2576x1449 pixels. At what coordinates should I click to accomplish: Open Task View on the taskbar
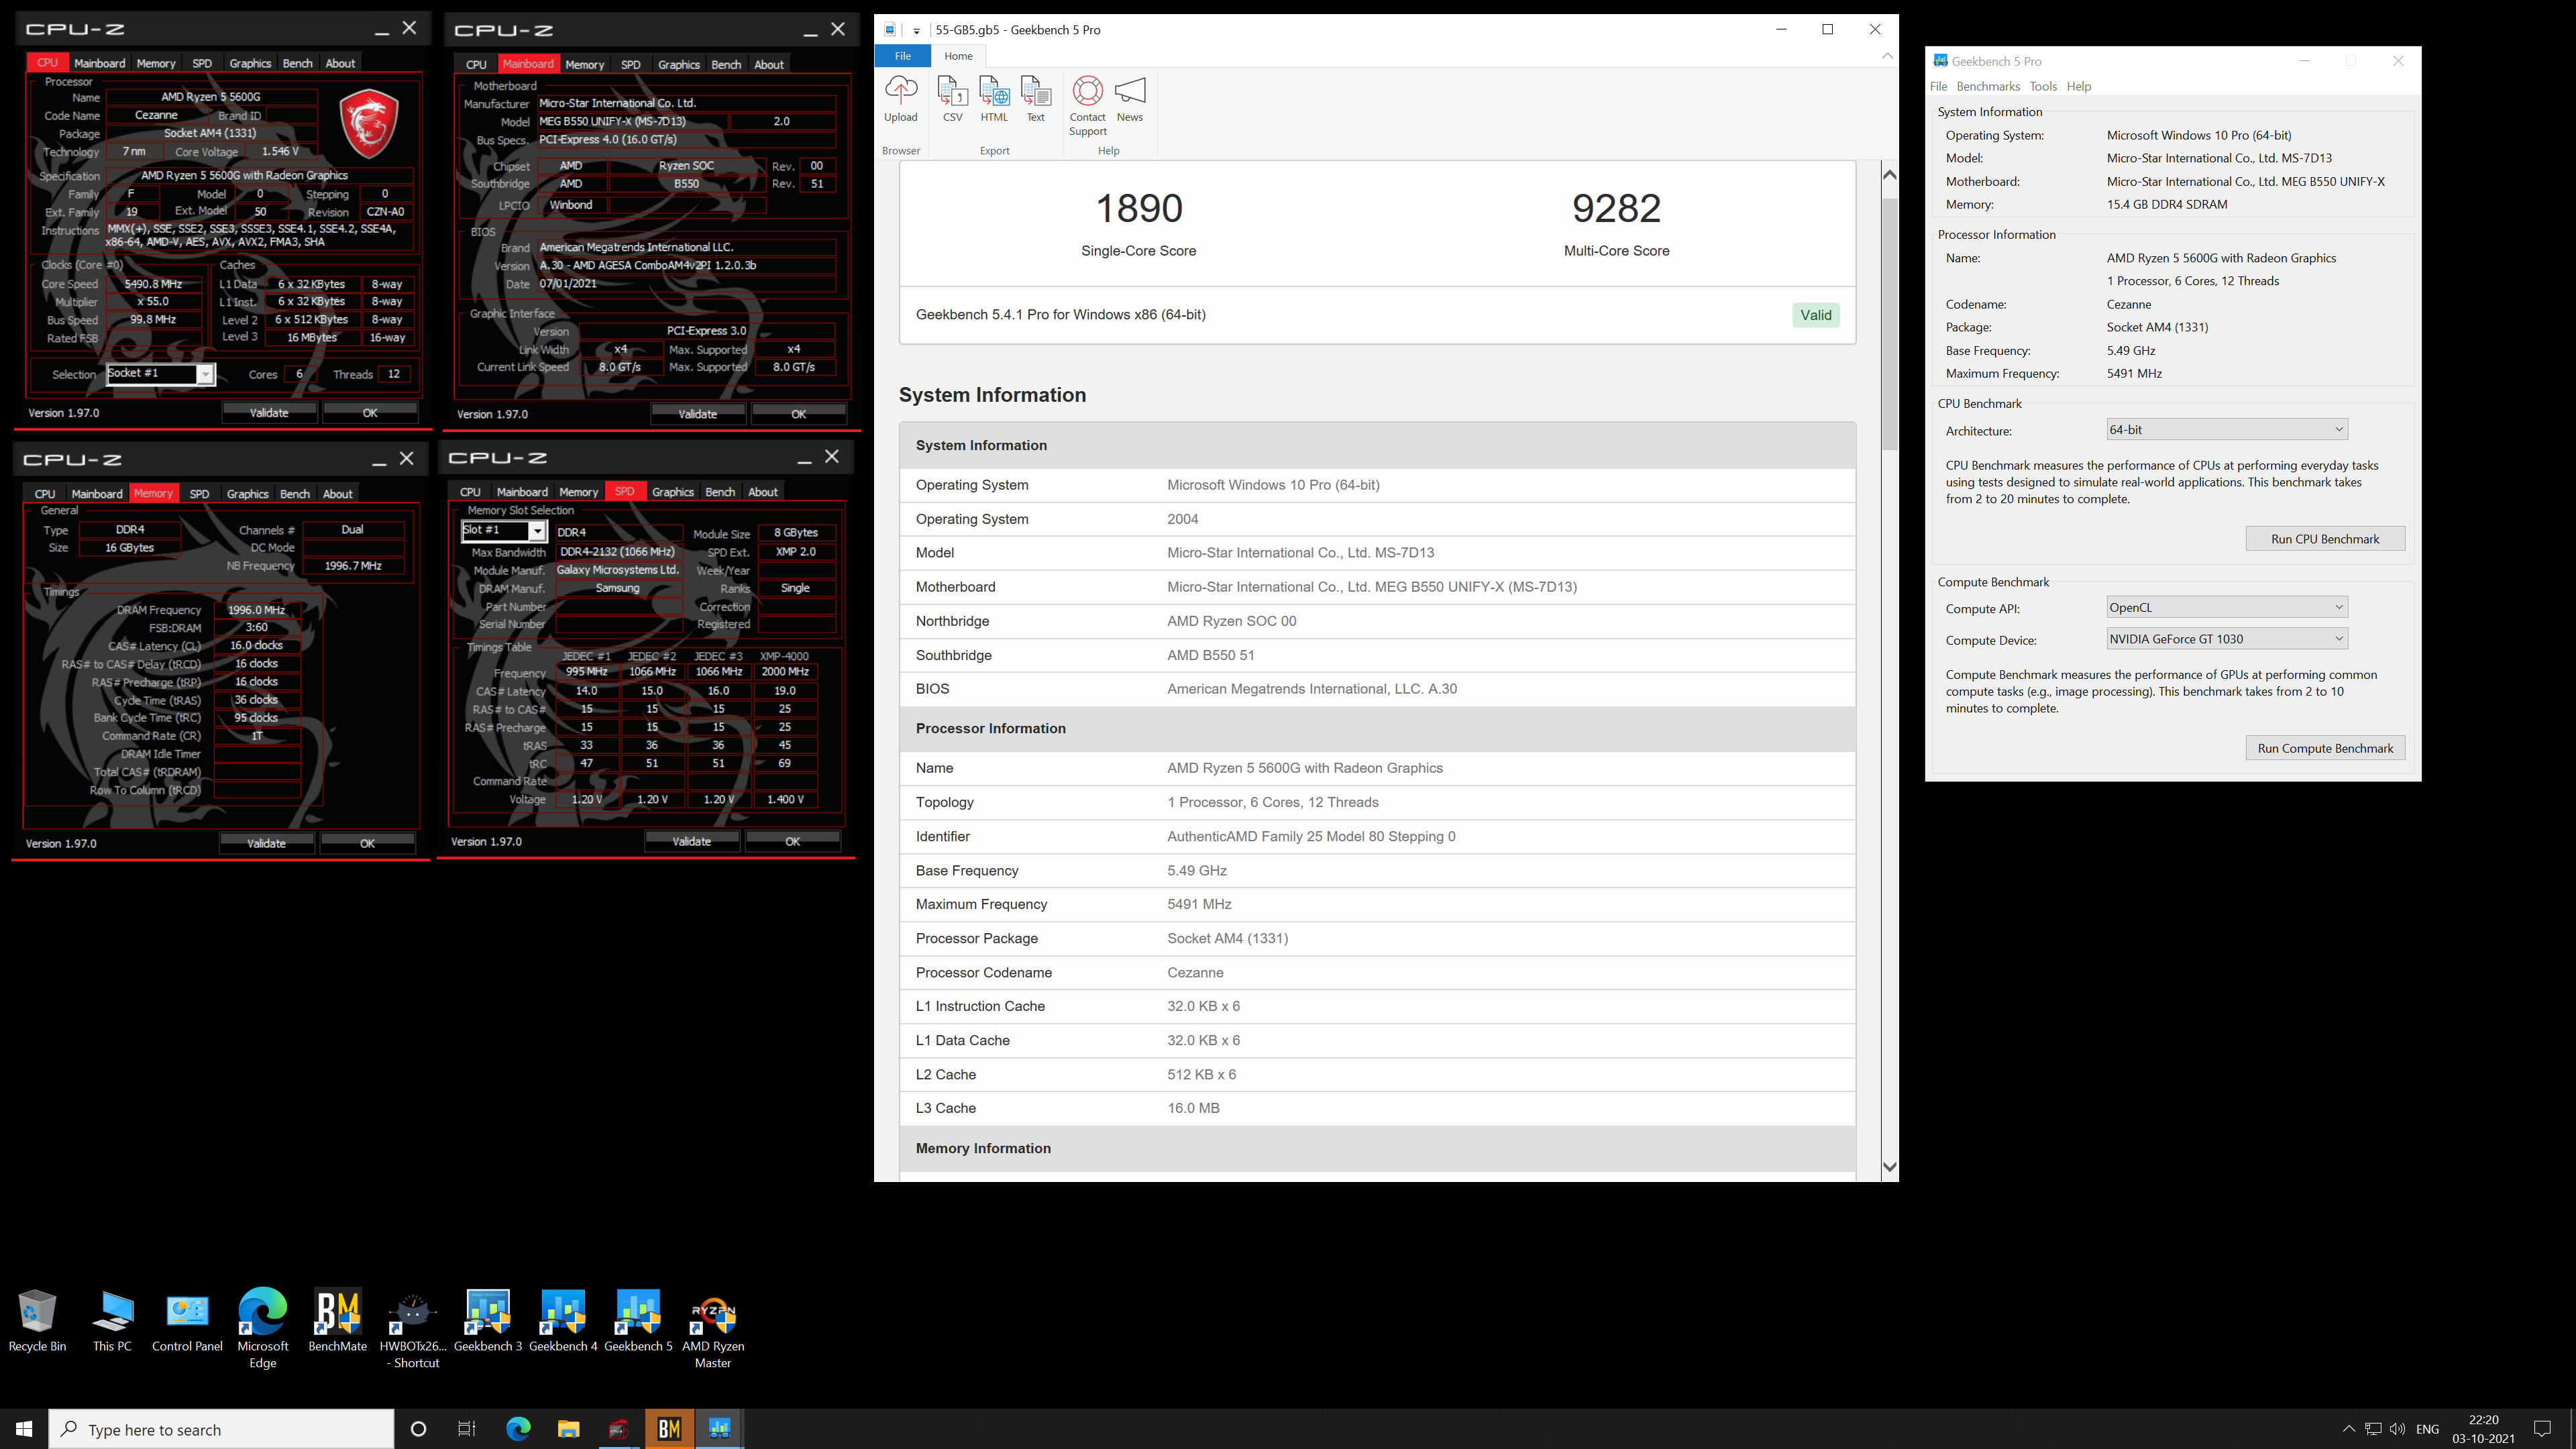pos(466,1429)
